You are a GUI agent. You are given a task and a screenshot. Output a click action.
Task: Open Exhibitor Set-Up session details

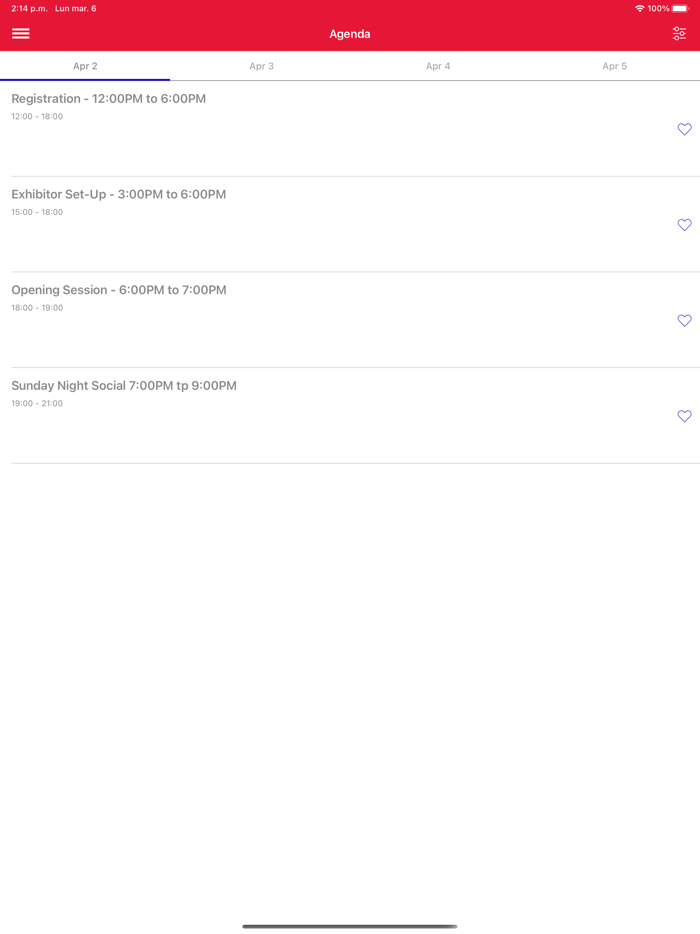pos(119,194)
